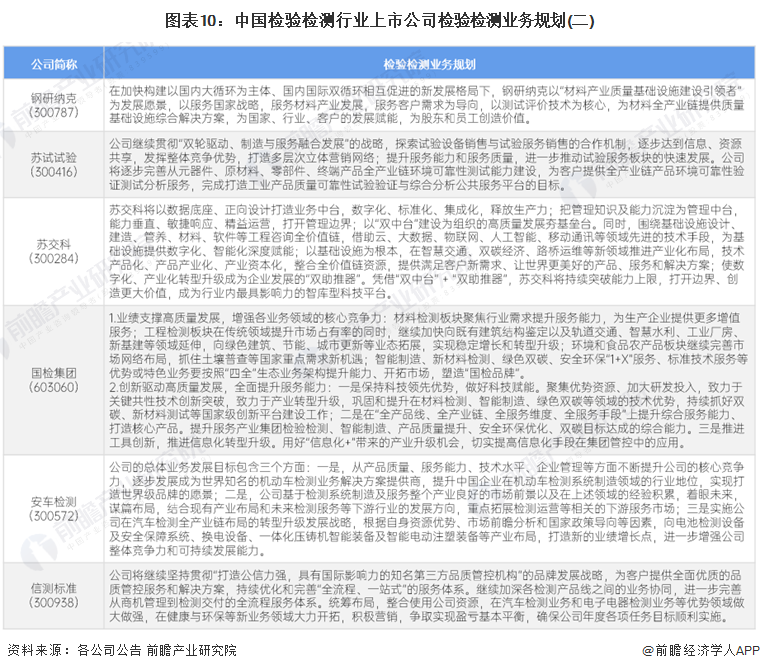Viewport: 760px width, 671px height.
Task: Click the 安车检测 (300572) company cell
Action: (x=54, y=509)
